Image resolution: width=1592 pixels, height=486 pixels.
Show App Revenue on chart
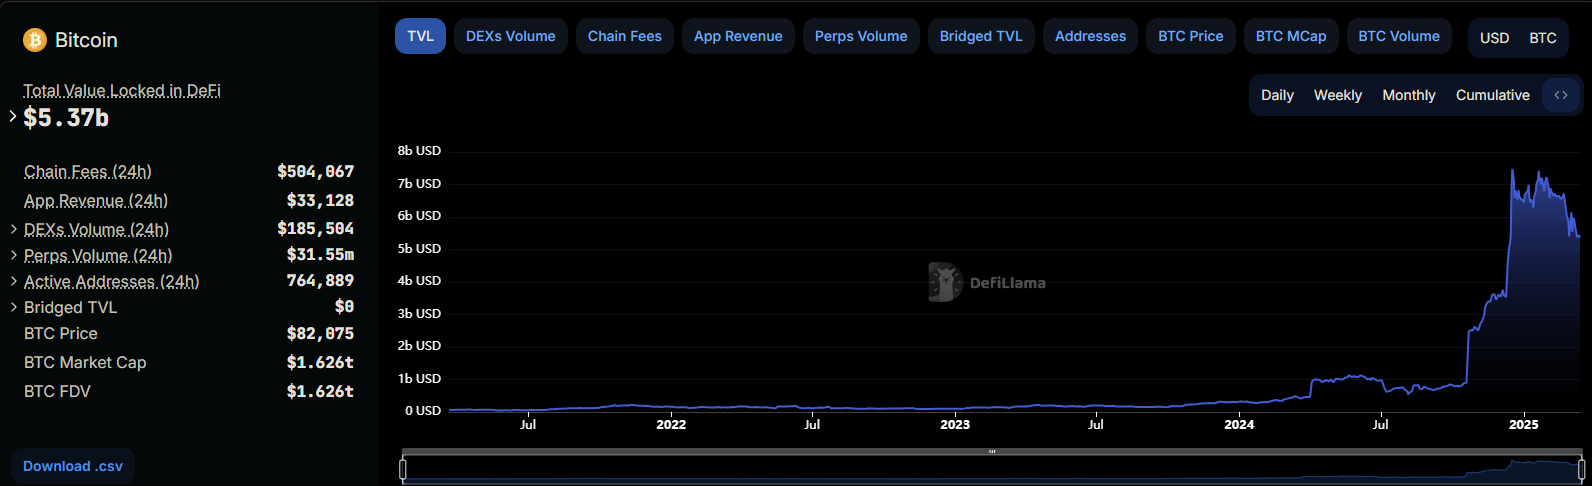pyautogui.click(x=738, y=36)
